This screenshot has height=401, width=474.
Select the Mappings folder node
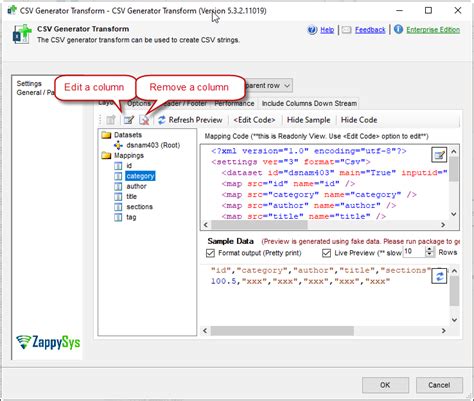[129, 156]
